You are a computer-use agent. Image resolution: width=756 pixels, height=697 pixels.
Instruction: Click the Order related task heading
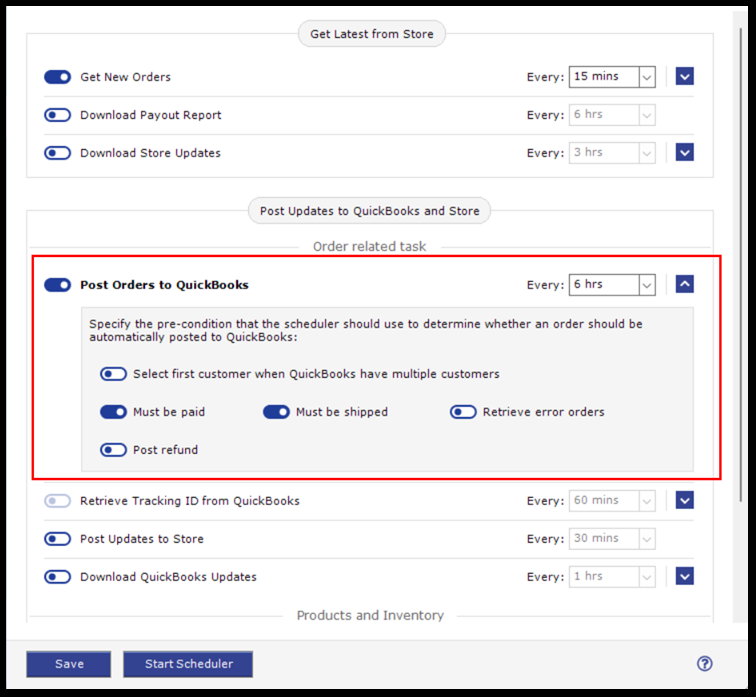tap(369, 246)
